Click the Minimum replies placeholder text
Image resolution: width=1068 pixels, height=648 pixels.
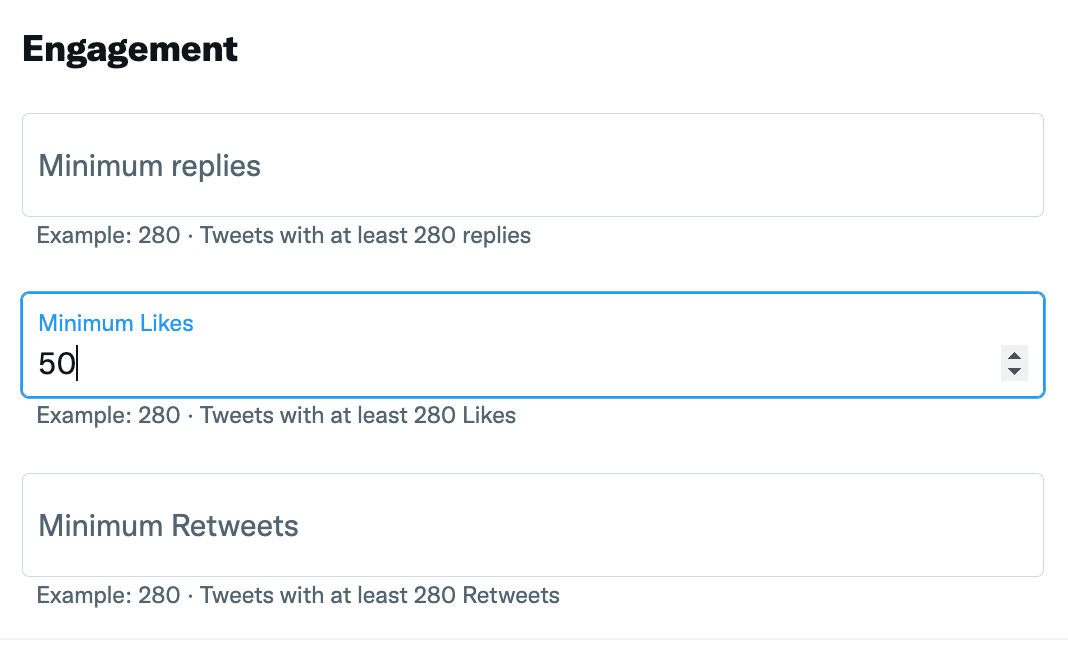pos(150,166)
